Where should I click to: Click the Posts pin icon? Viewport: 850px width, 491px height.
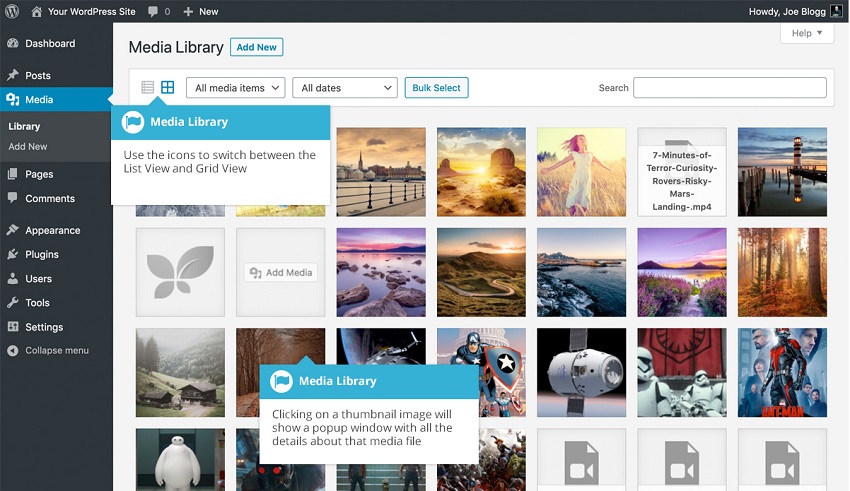pyautogui.click(x=13, y=75)
